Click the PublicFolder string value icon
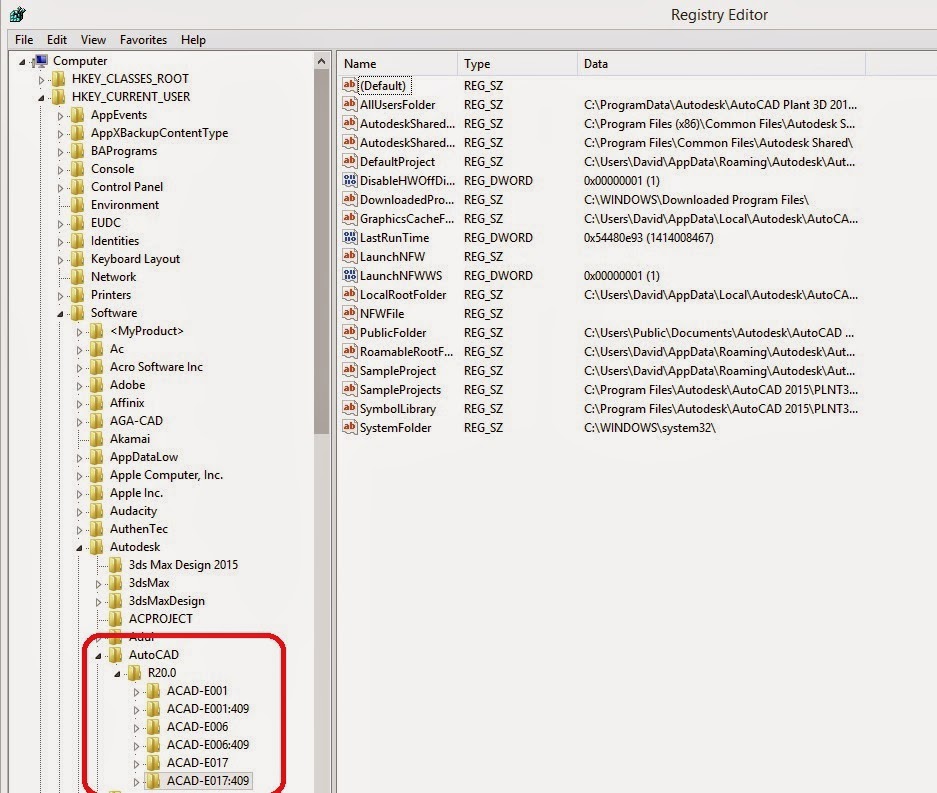The width and height of the screenshot is (937, 793). [x=350, y=332]
